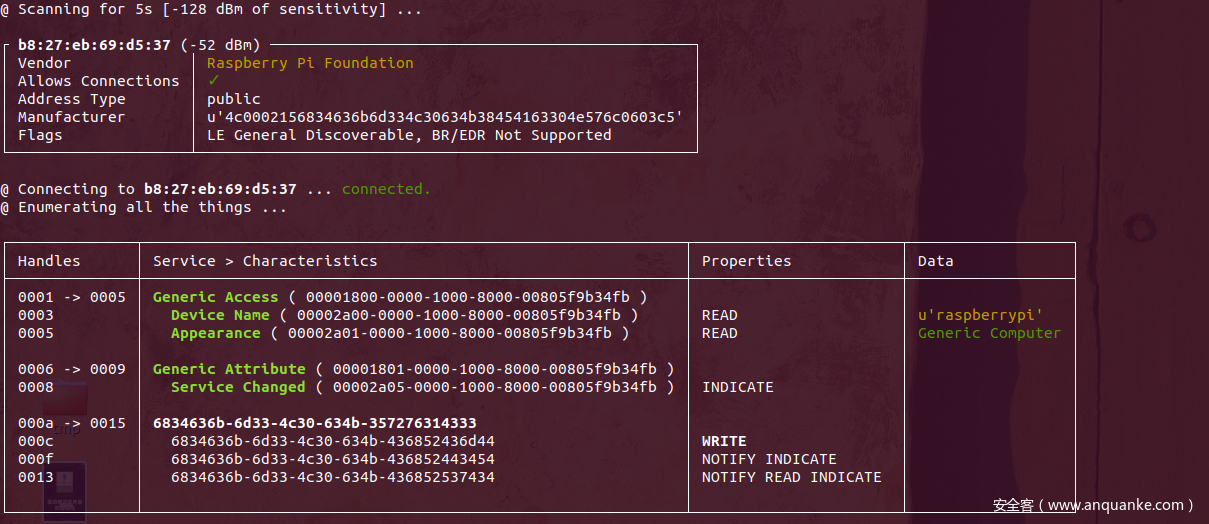The image size is (1209, 524).
Task: Click the faint document thumbnail at bottom left
Action: [65, 490]
